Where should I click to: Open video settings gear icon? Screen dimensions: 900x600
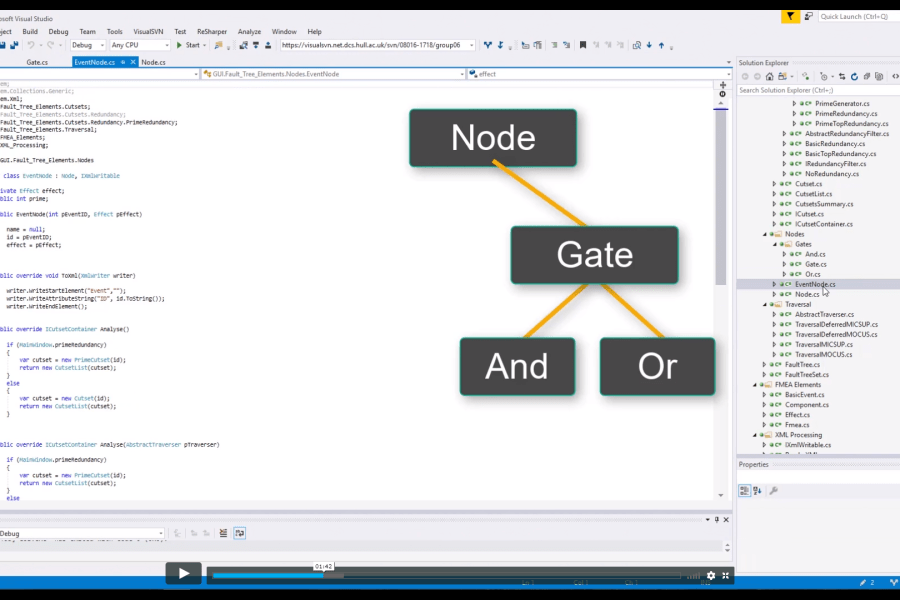pyautogui.click(x=711, y=575)
